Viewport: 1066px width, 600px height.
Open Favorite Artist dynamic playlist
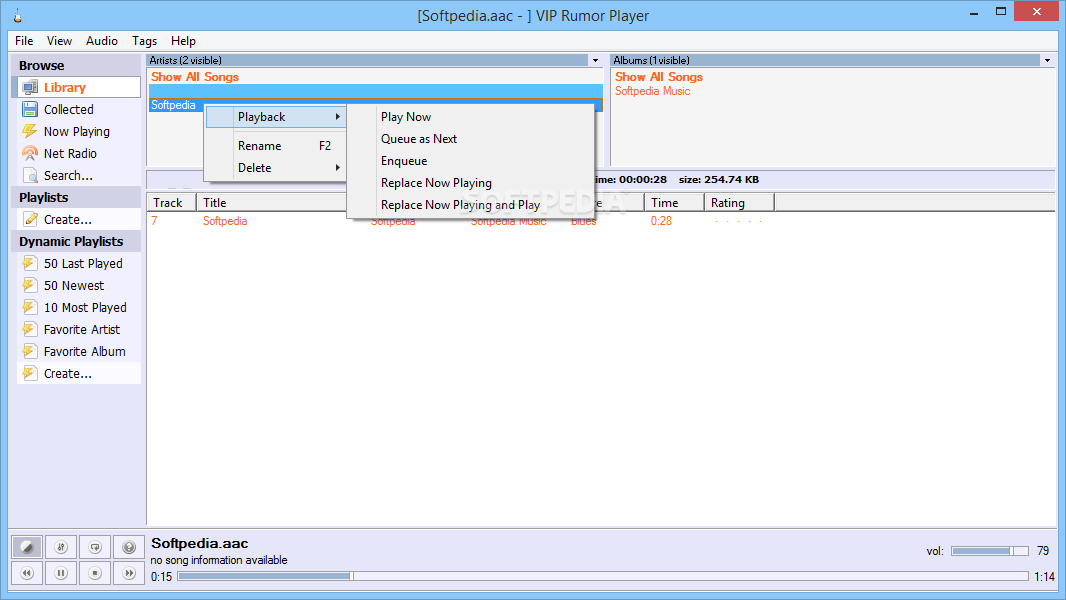point(77,330)
